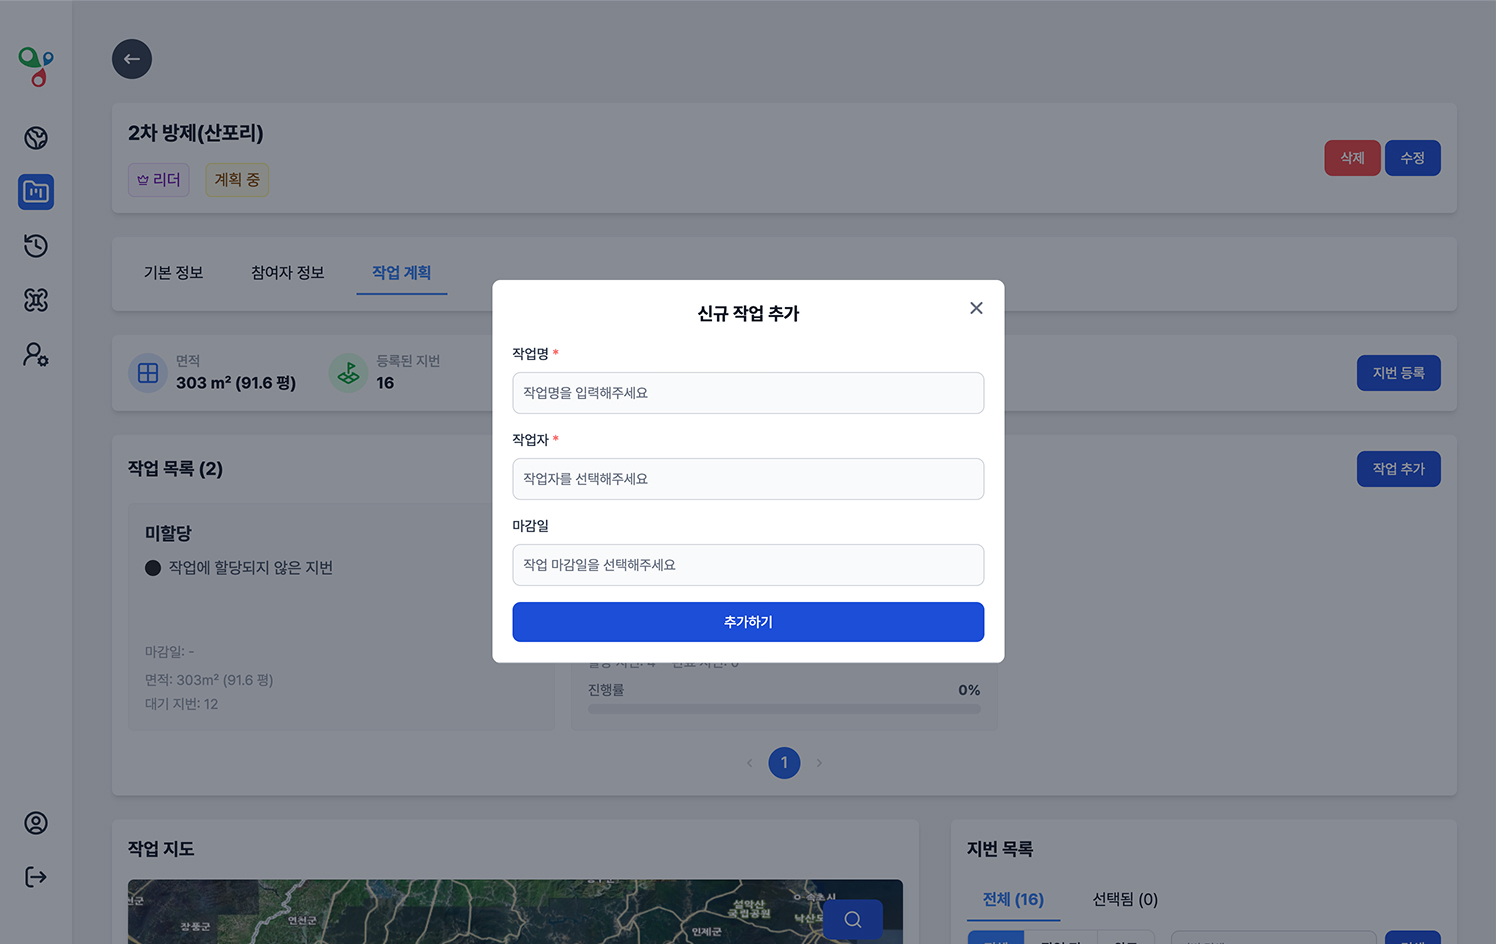Screen dimensions: 1496x944
Task: Open the history clock sidebar icon
Action: click(x=36, y=246)
